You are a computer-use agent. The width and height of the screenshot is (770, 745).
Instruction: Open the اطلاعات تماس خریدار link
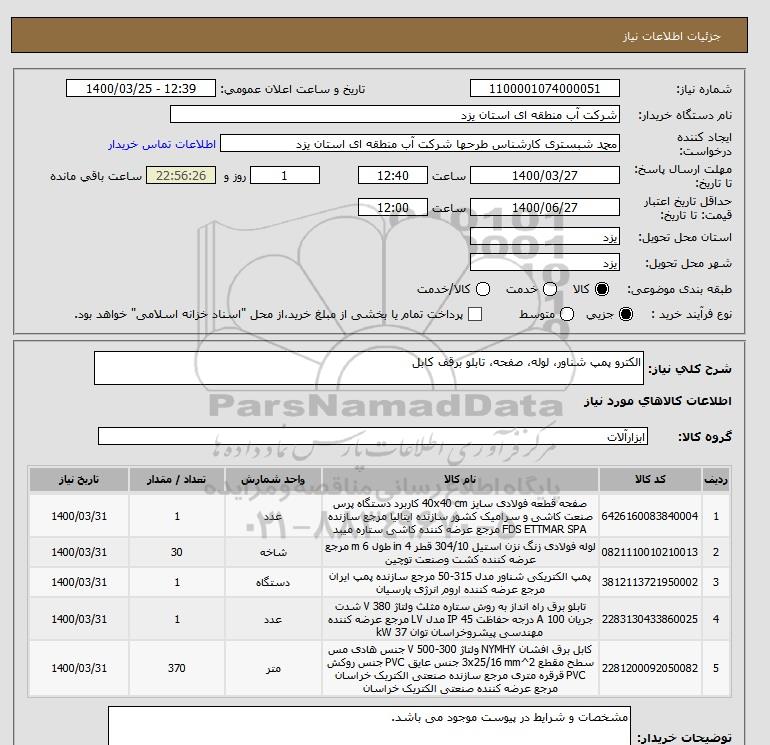(x=162, y=144)
